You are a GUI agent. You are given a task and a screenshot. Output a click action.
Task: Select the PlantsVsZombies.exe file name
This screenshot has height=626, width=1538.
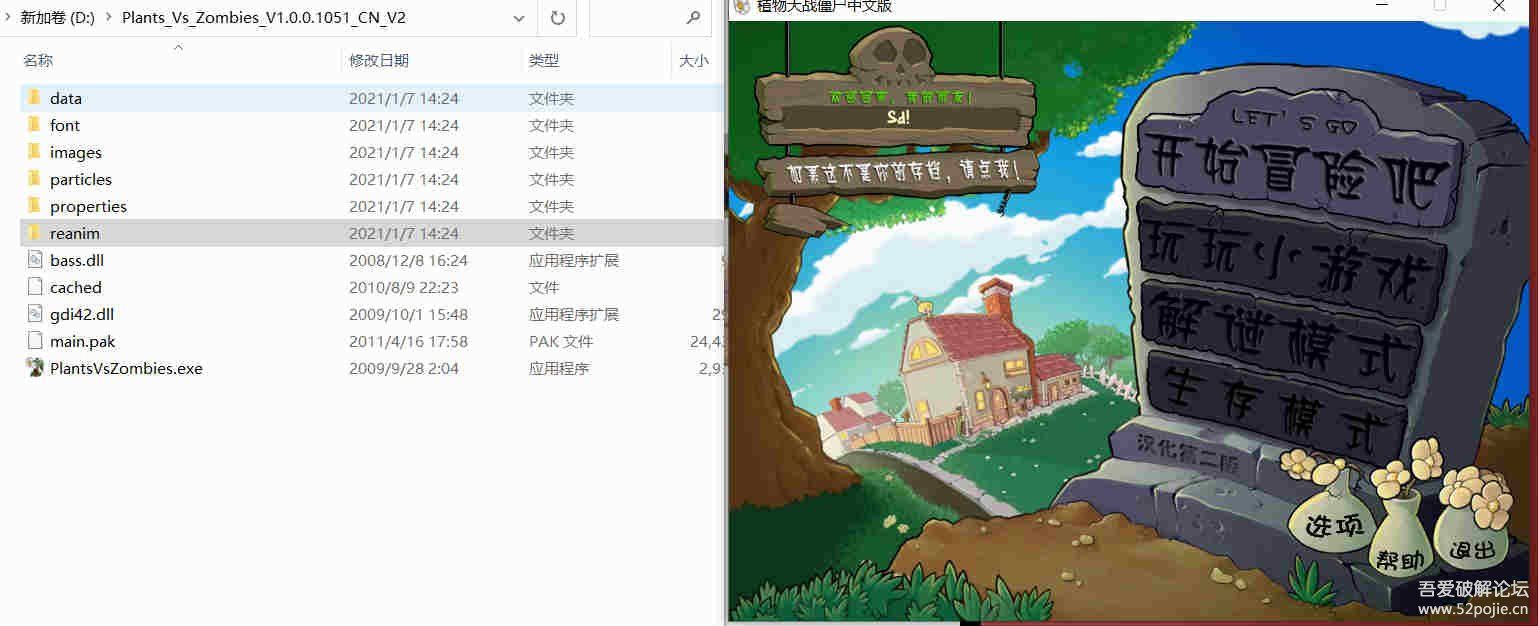[x=126, y=368]
